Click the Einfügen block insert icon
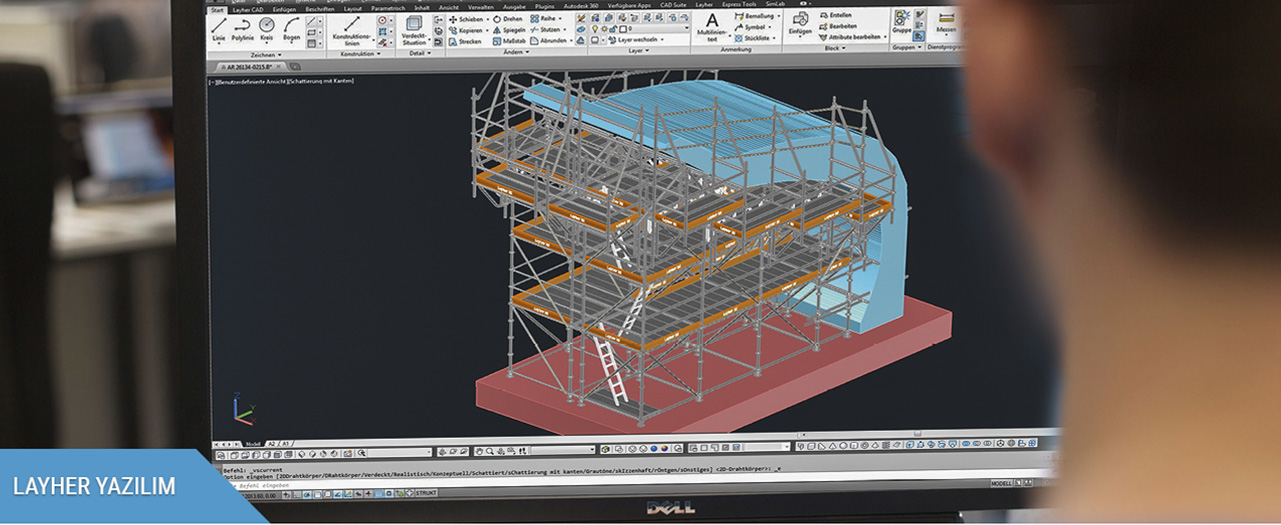1281x525 pixels. [x=800, y=23]
